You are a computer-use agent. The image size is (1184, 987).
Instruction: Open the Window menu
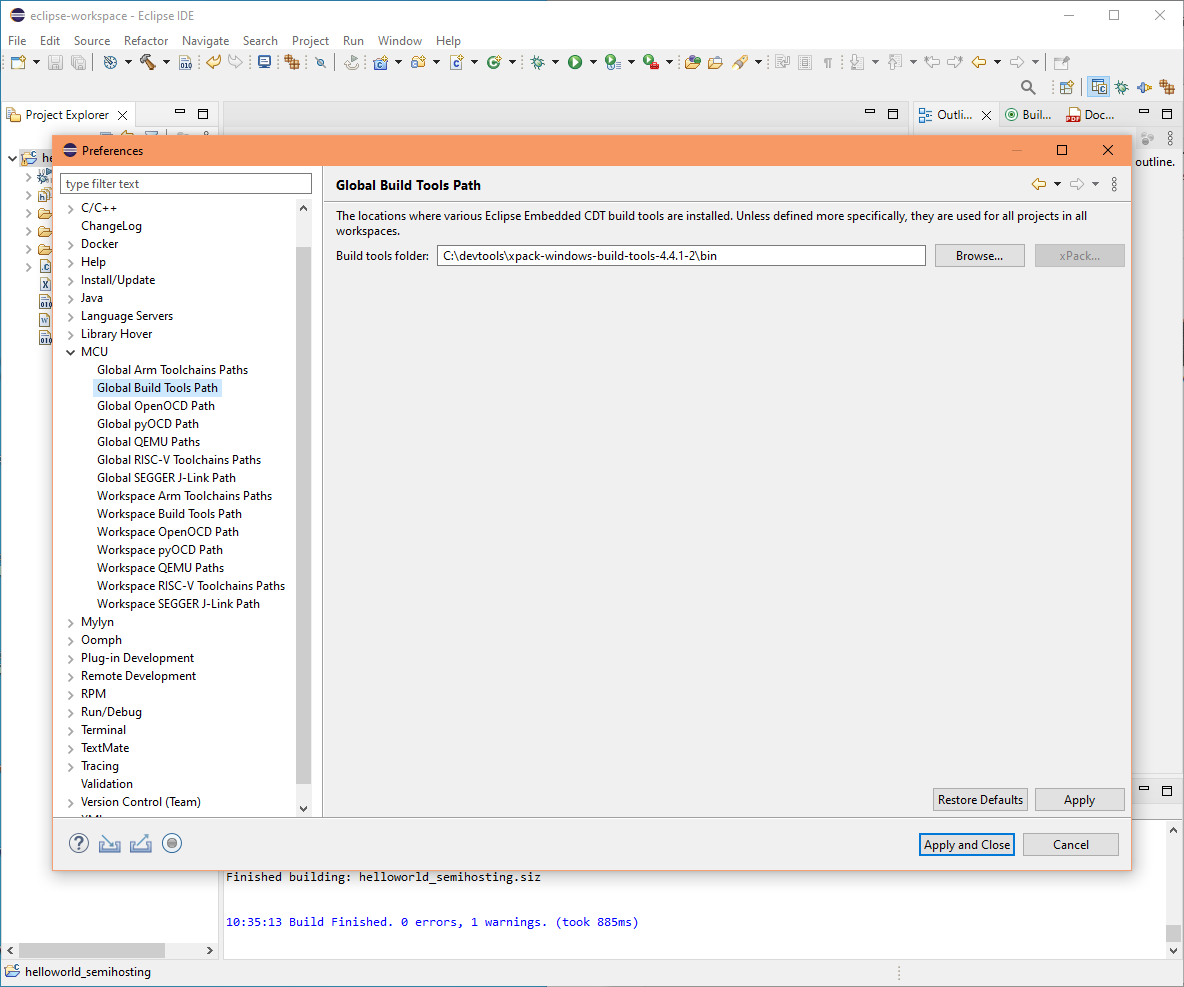click(x=400, y=41)
